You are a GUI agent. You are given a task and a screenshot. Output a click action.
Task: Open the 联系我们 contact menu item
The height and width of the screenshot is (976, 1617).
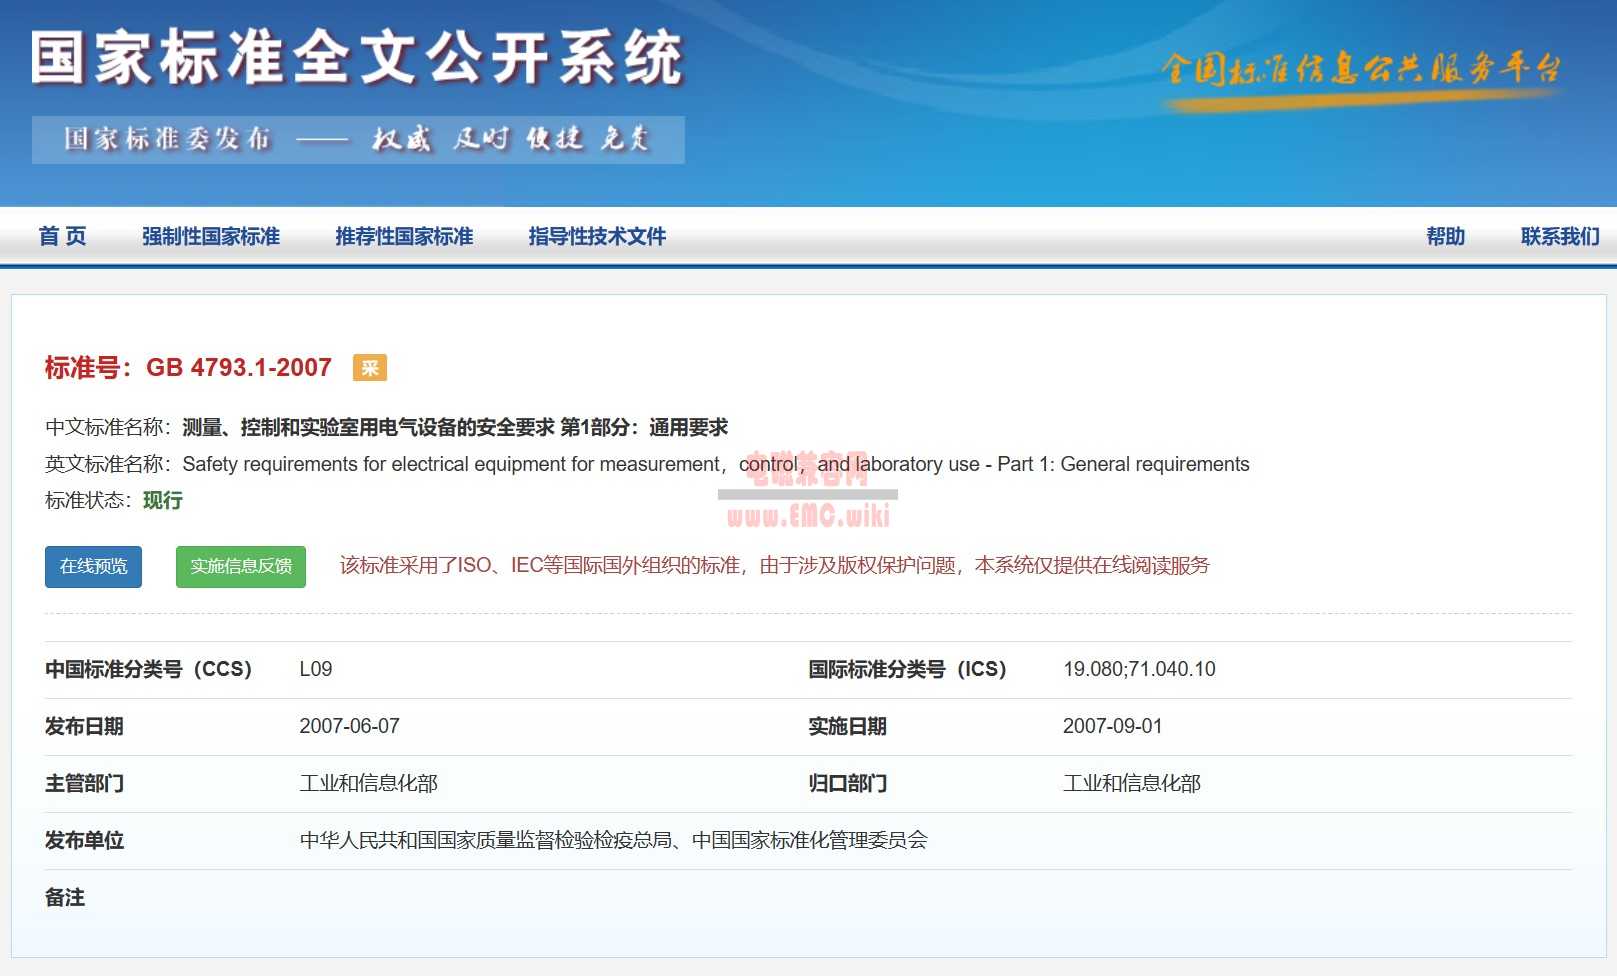click(1560, 237)
